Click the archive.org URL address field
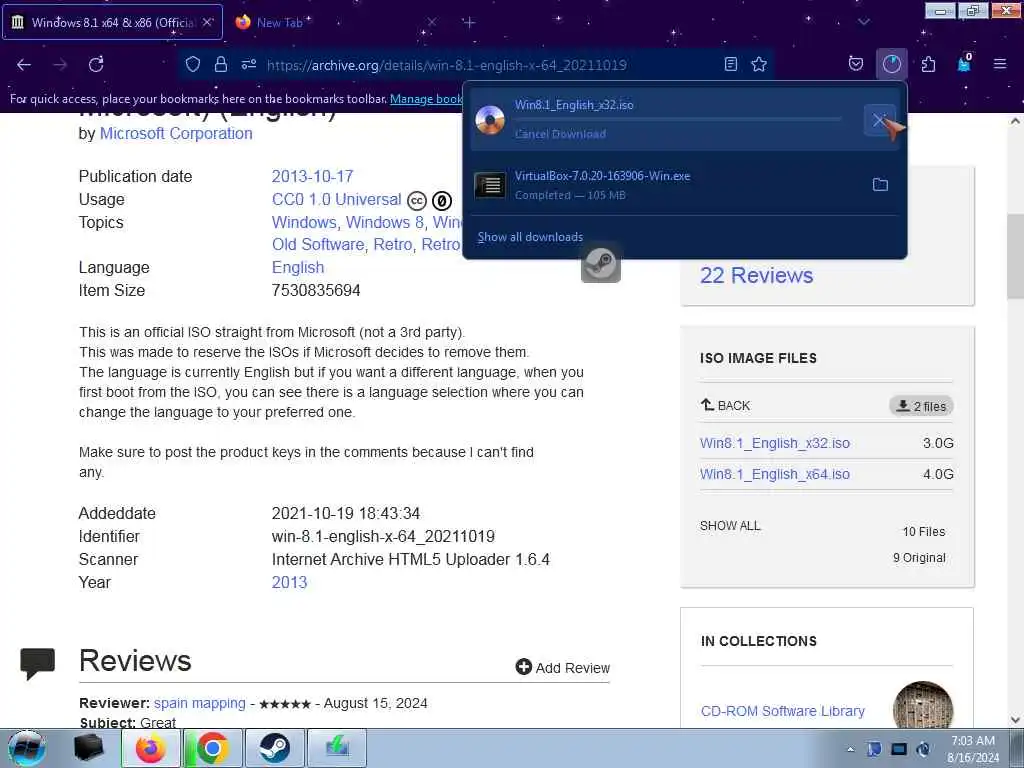 pos(447,65)
